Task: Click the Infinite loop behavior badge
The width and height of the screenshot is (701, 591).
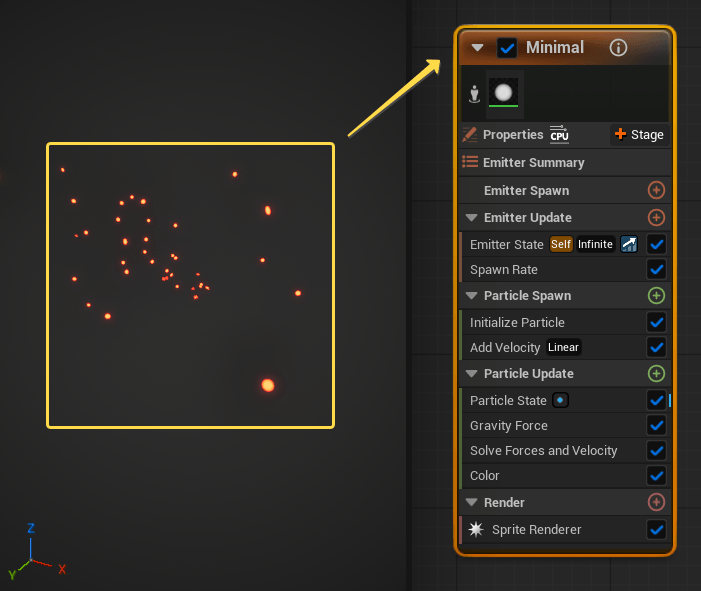Action: (595, 244)
